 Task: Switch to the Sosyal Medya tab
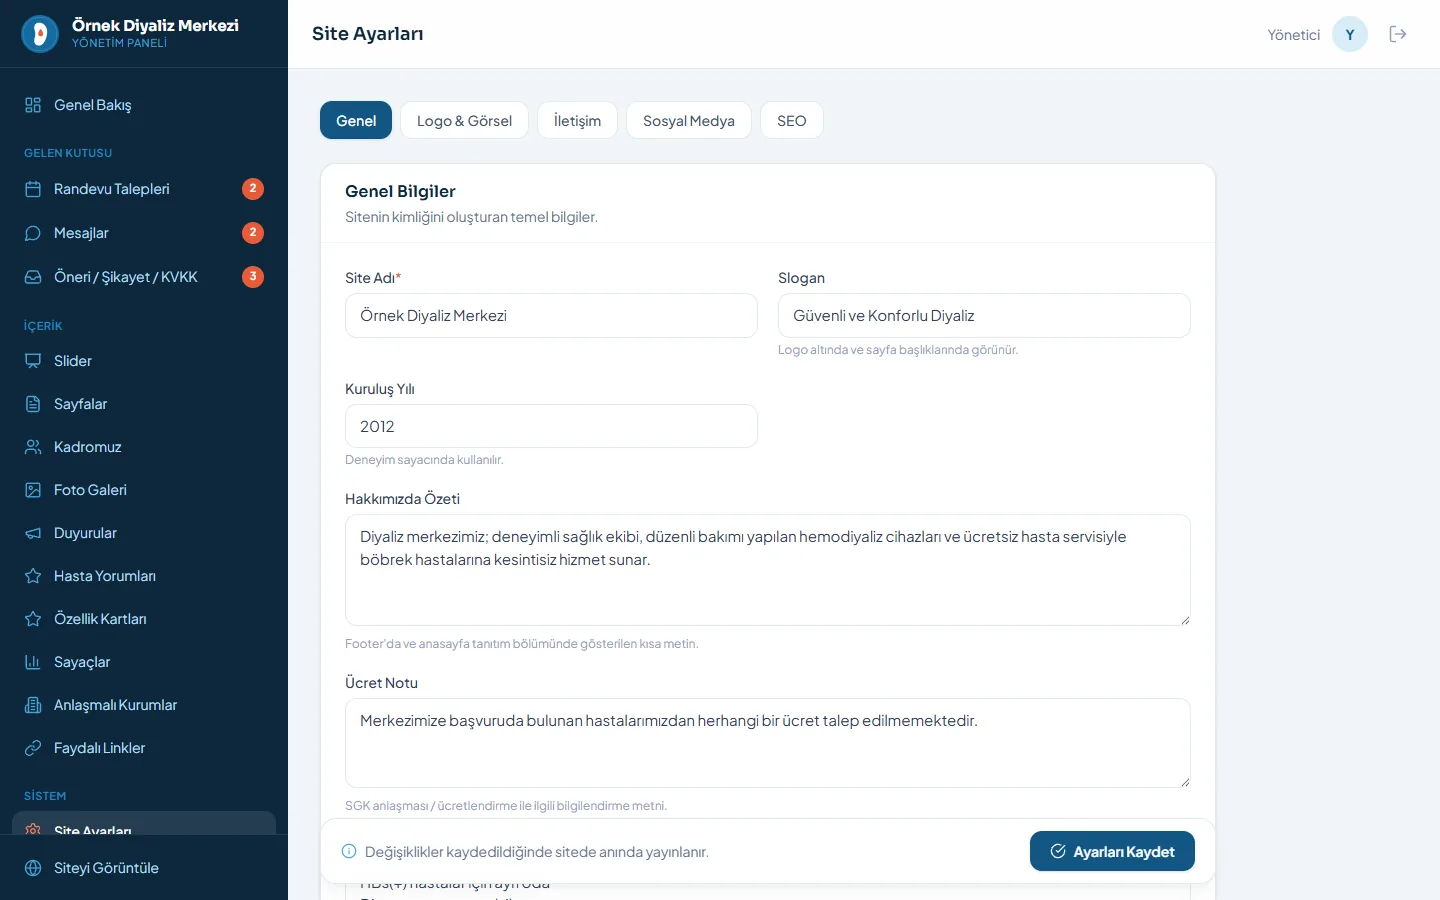[689, 120]
